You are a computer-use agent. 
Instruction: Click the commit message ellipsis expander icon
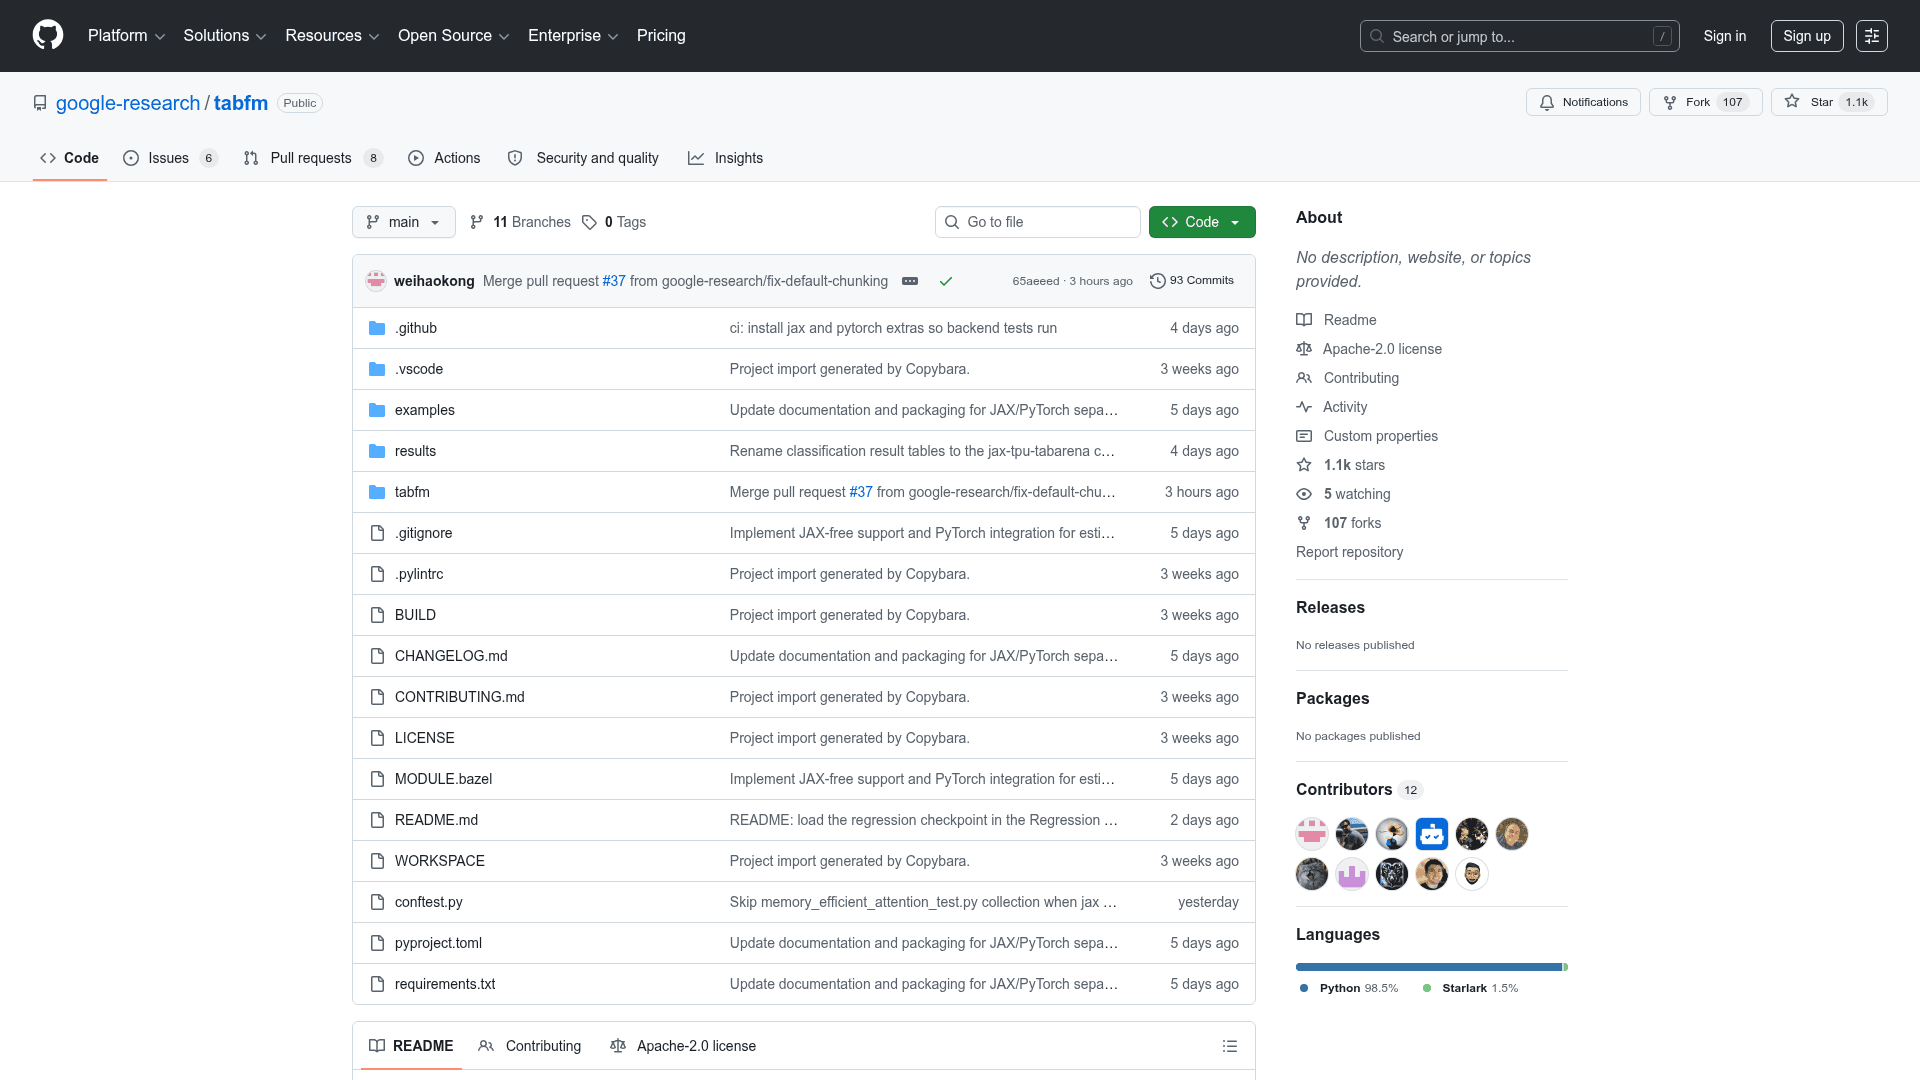point(910,281)
